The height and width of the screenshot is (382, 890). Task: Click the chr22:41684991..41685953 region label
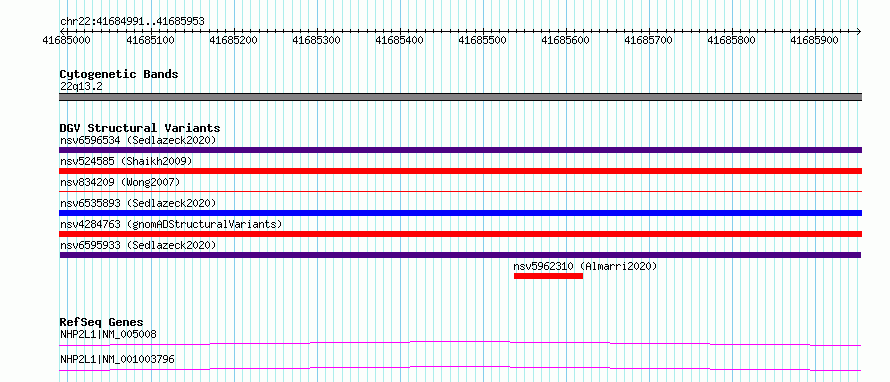(x=132, y=22)
